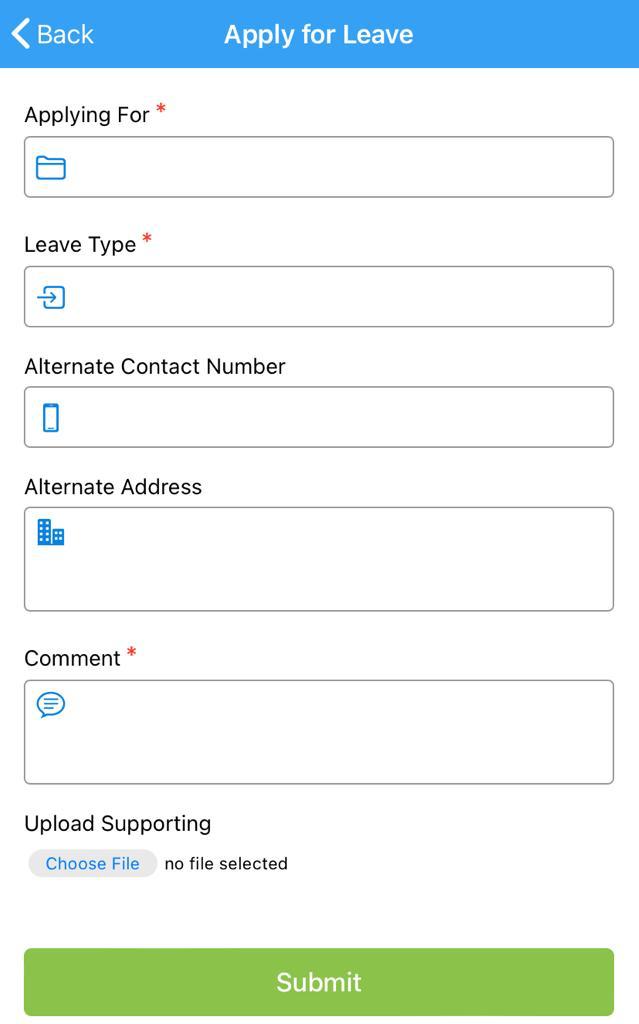Tap the speech bubble comment icon
The width and height of the screenshot is (639, 1024).
[x=51, y=705]
